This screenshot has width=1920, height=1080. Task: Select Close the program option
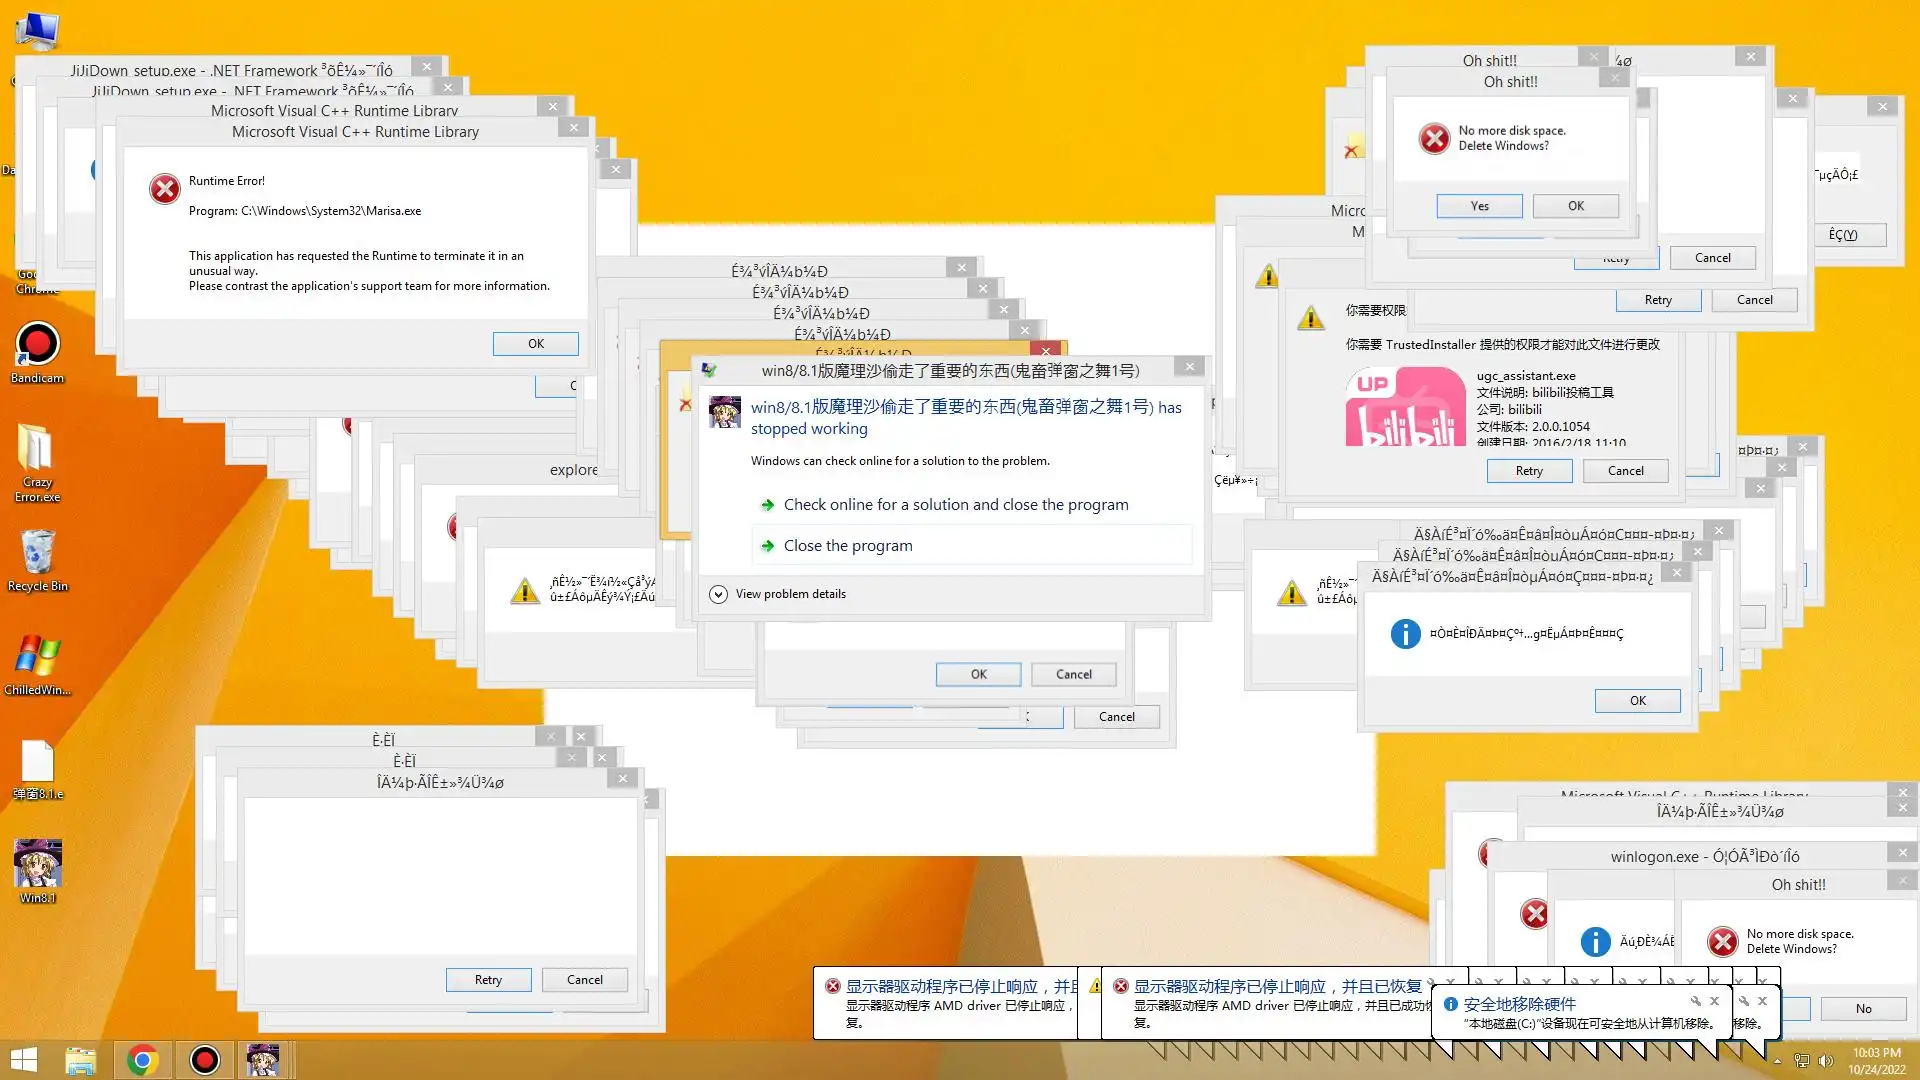tap(847, 546)
